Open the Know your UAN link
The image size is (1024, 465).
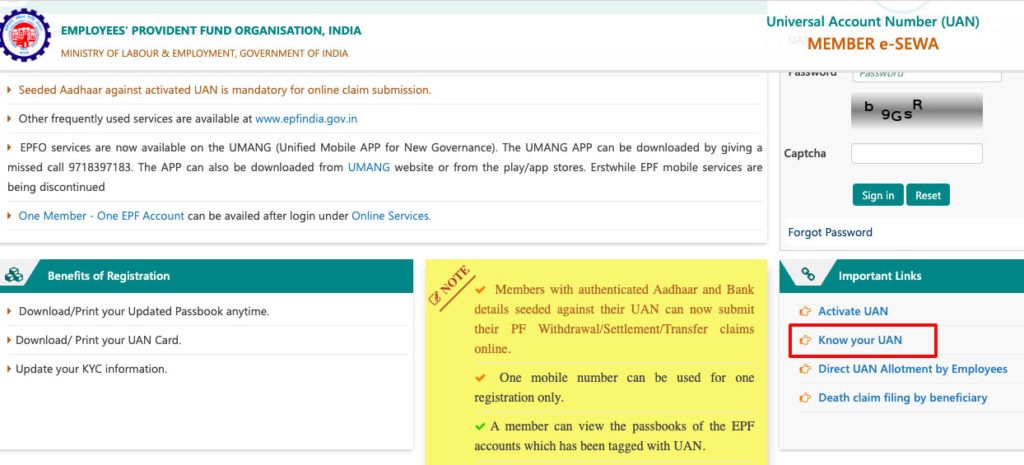click(x=860, y=340)
